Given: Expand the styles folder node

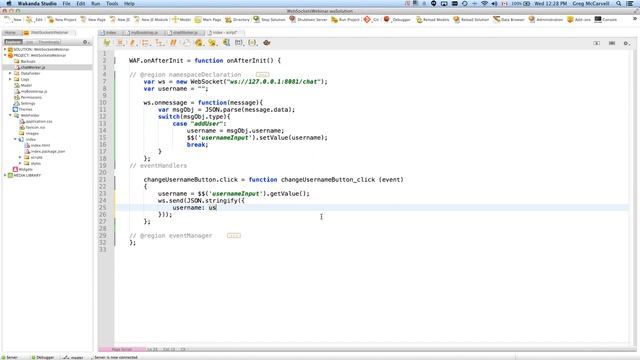Looking at the screenshot, I should coord(20,163).
